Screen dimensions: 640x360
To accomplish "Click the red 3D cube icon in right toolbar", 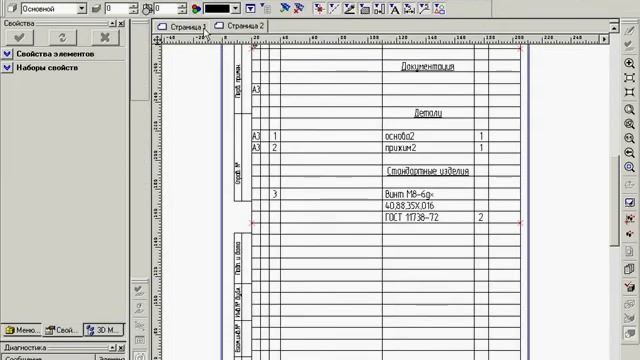I will point(629,287).
